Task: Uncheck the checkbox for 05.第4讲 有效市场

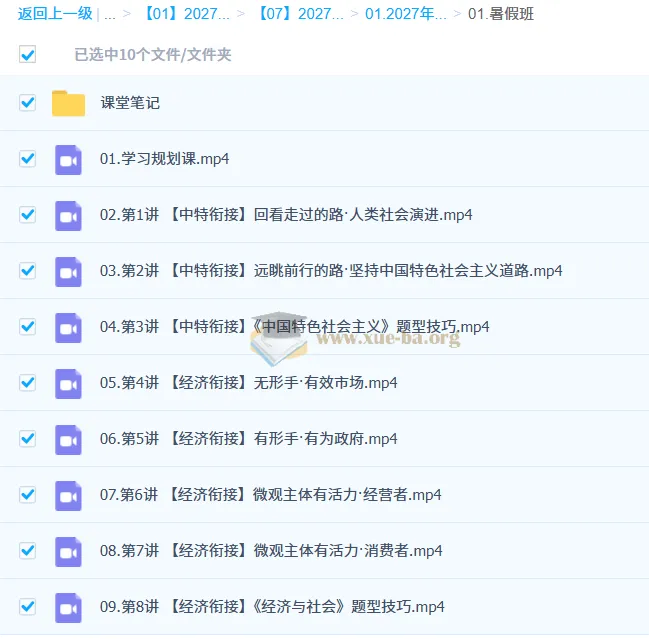Action: 27,382
